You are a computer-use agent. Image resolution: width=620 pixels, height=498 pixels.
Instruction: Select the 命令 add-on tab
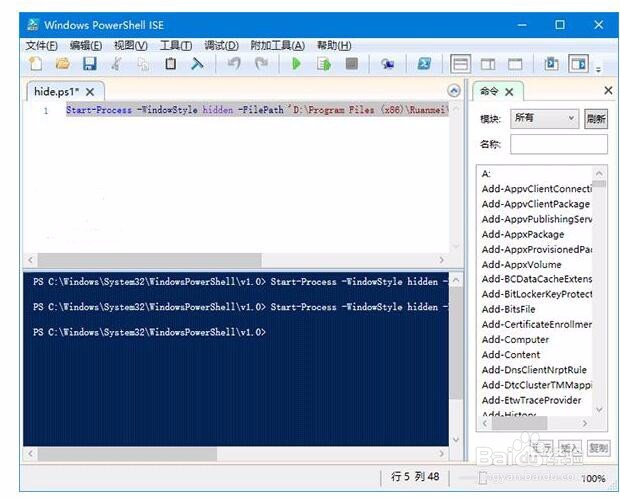(x=489, y=91)
